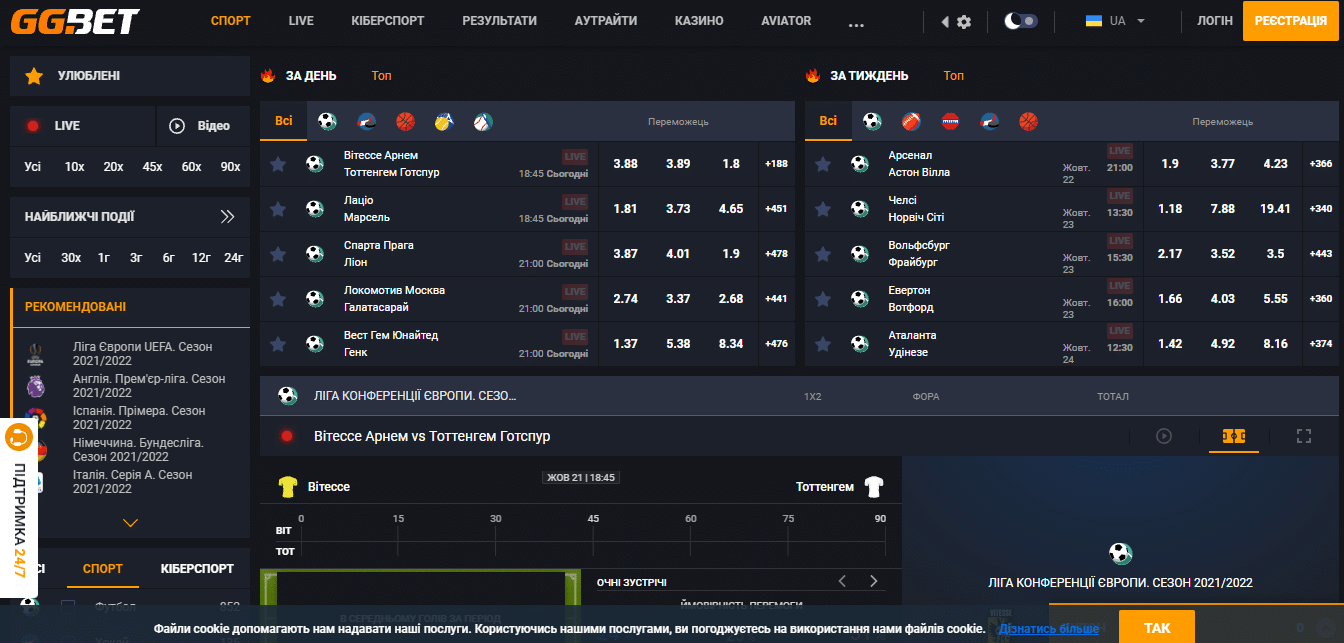Click the Vitesse yellow jersey icon
The height and width of the screenshot is (643, 1344).
pyautogui.click(x=288, y=487)
